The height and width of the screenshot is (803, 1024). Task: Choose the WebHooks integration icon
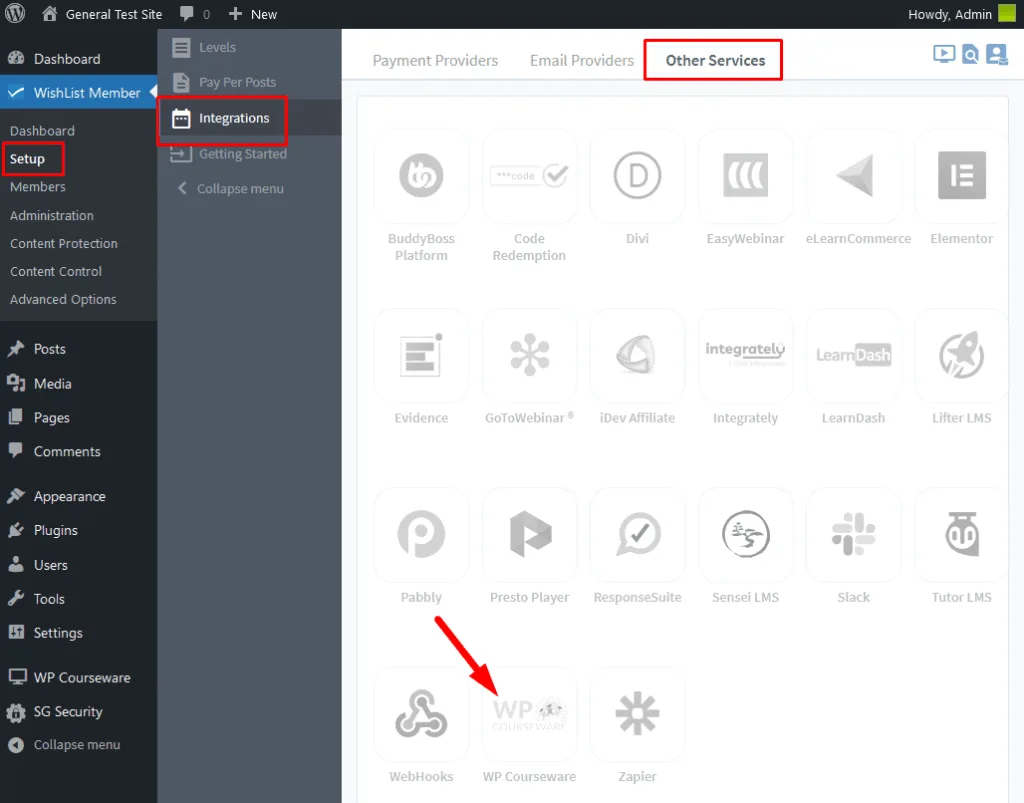pos(421,714)
